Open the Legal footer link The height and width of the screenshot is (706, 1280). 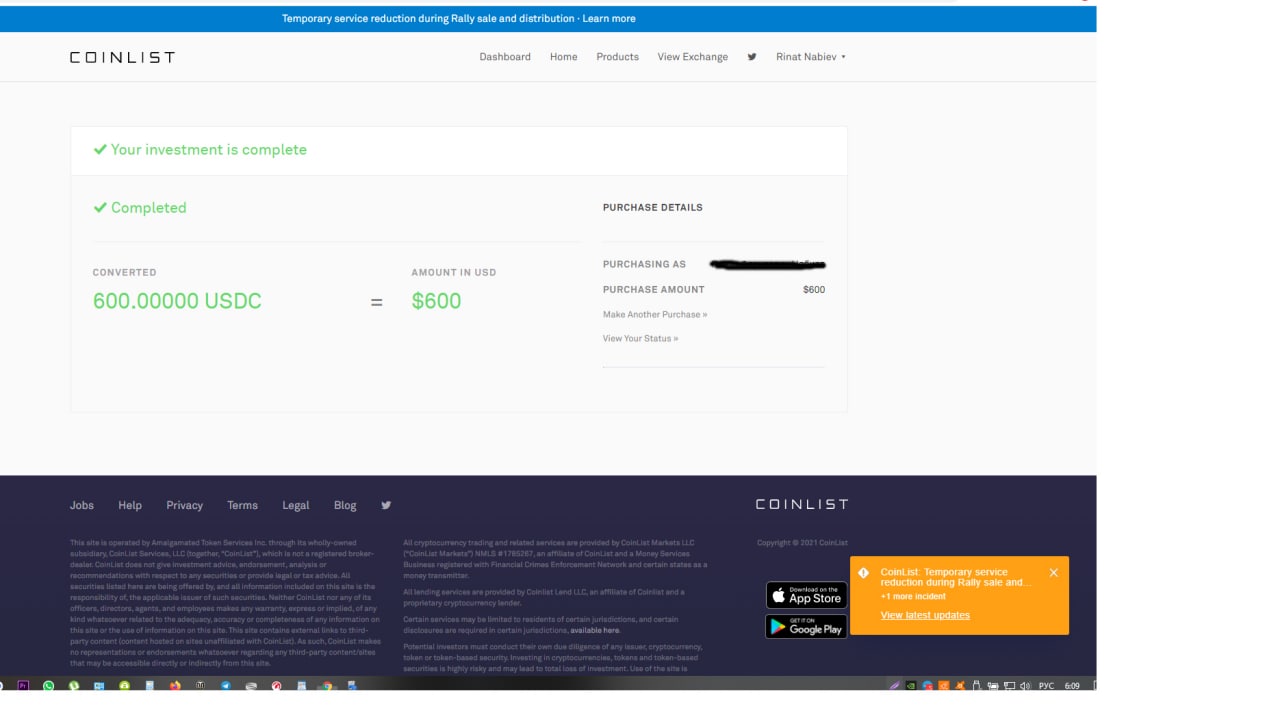(x=296, y=505)
